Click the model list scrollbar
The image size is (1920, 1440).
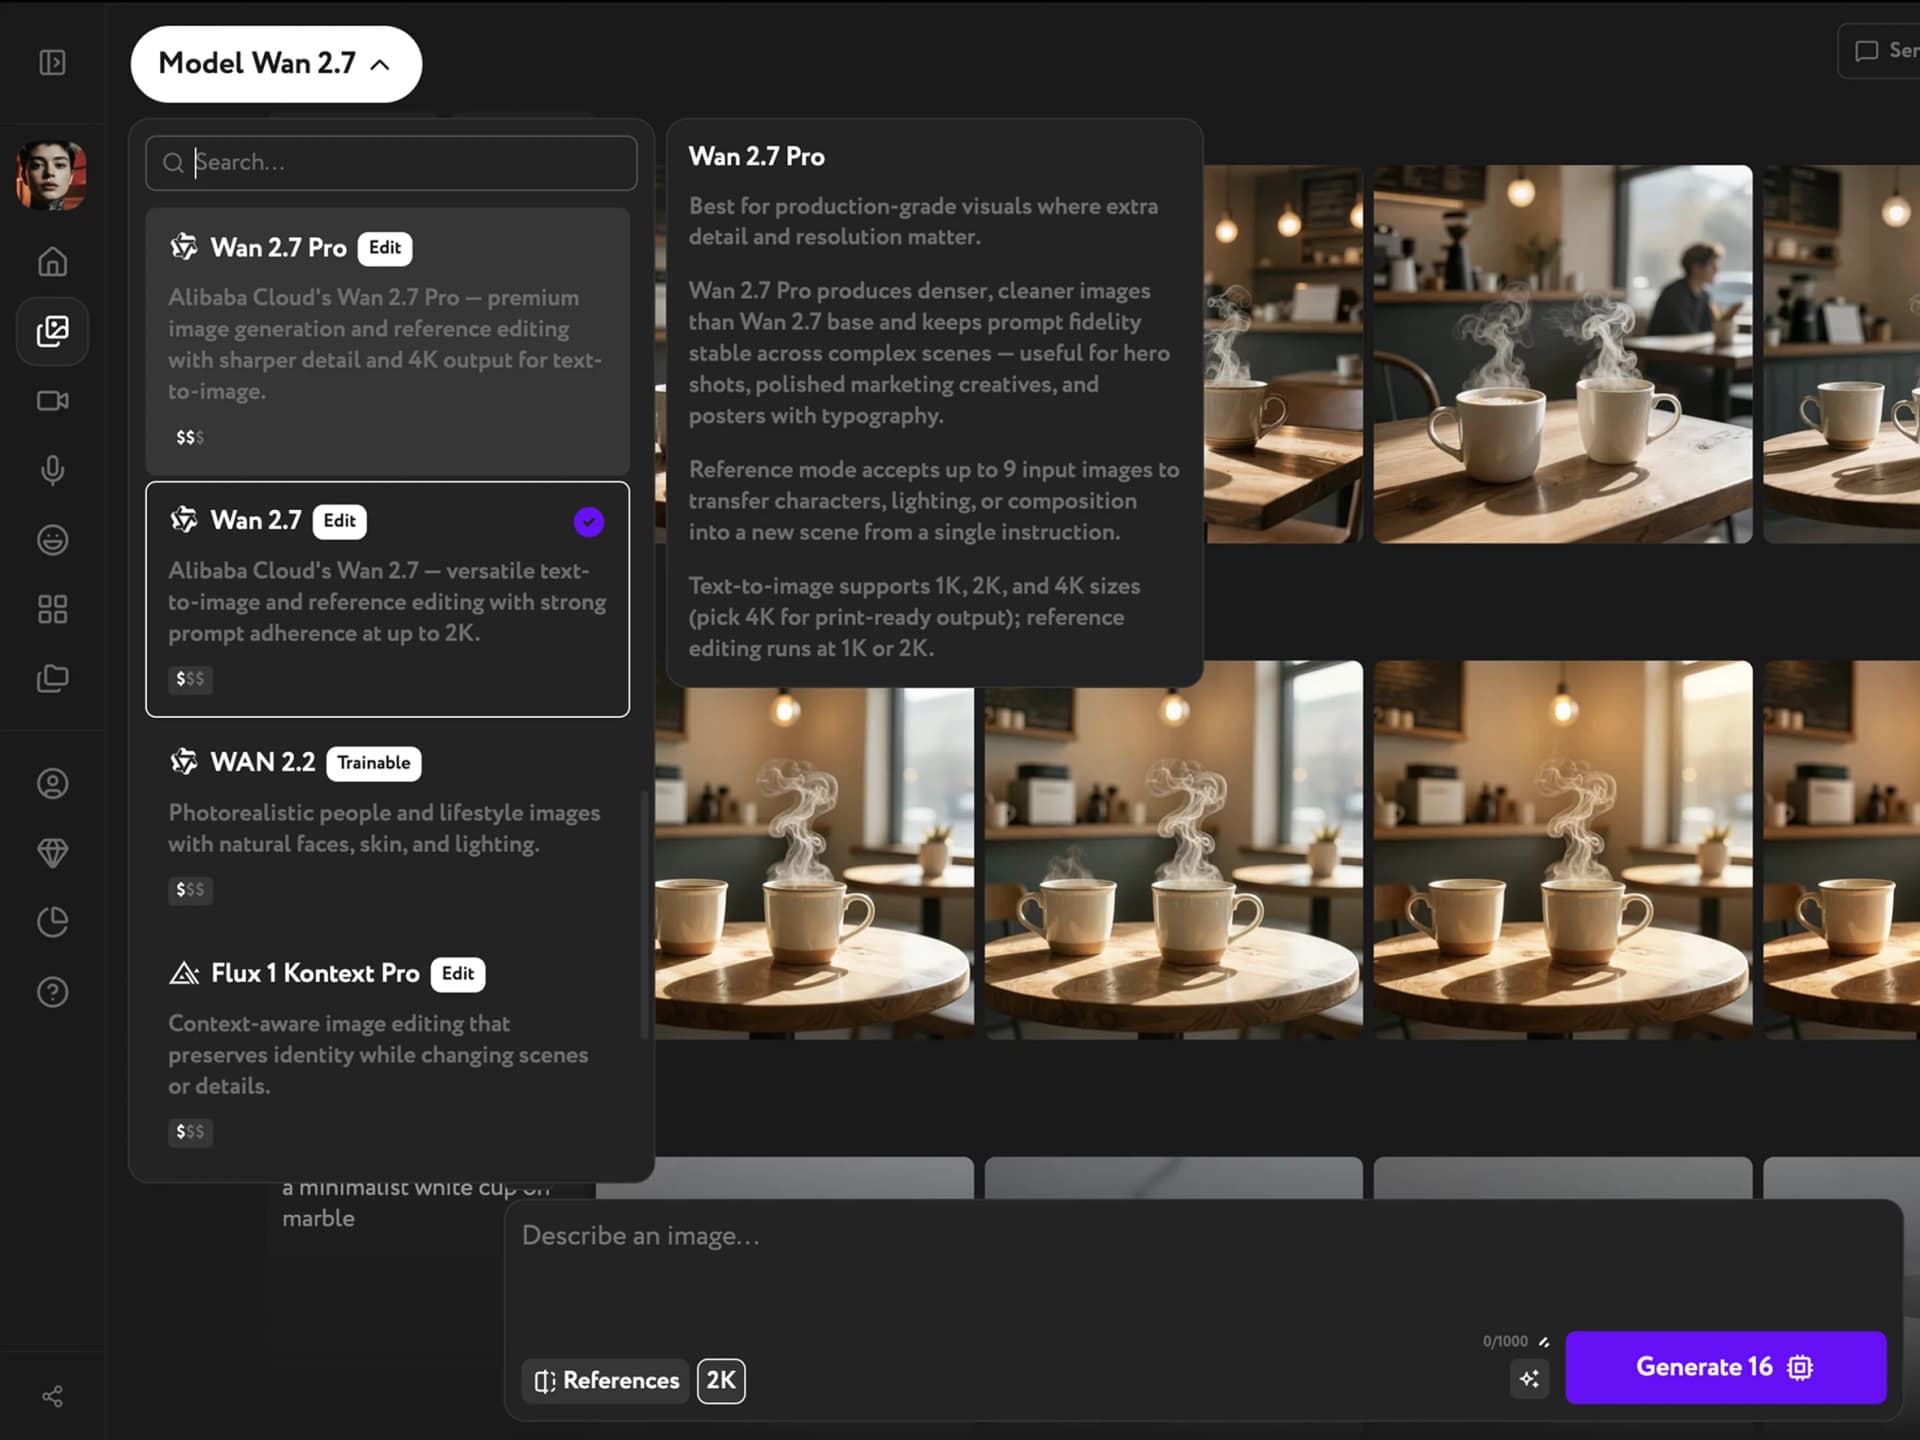coord(645,915)
